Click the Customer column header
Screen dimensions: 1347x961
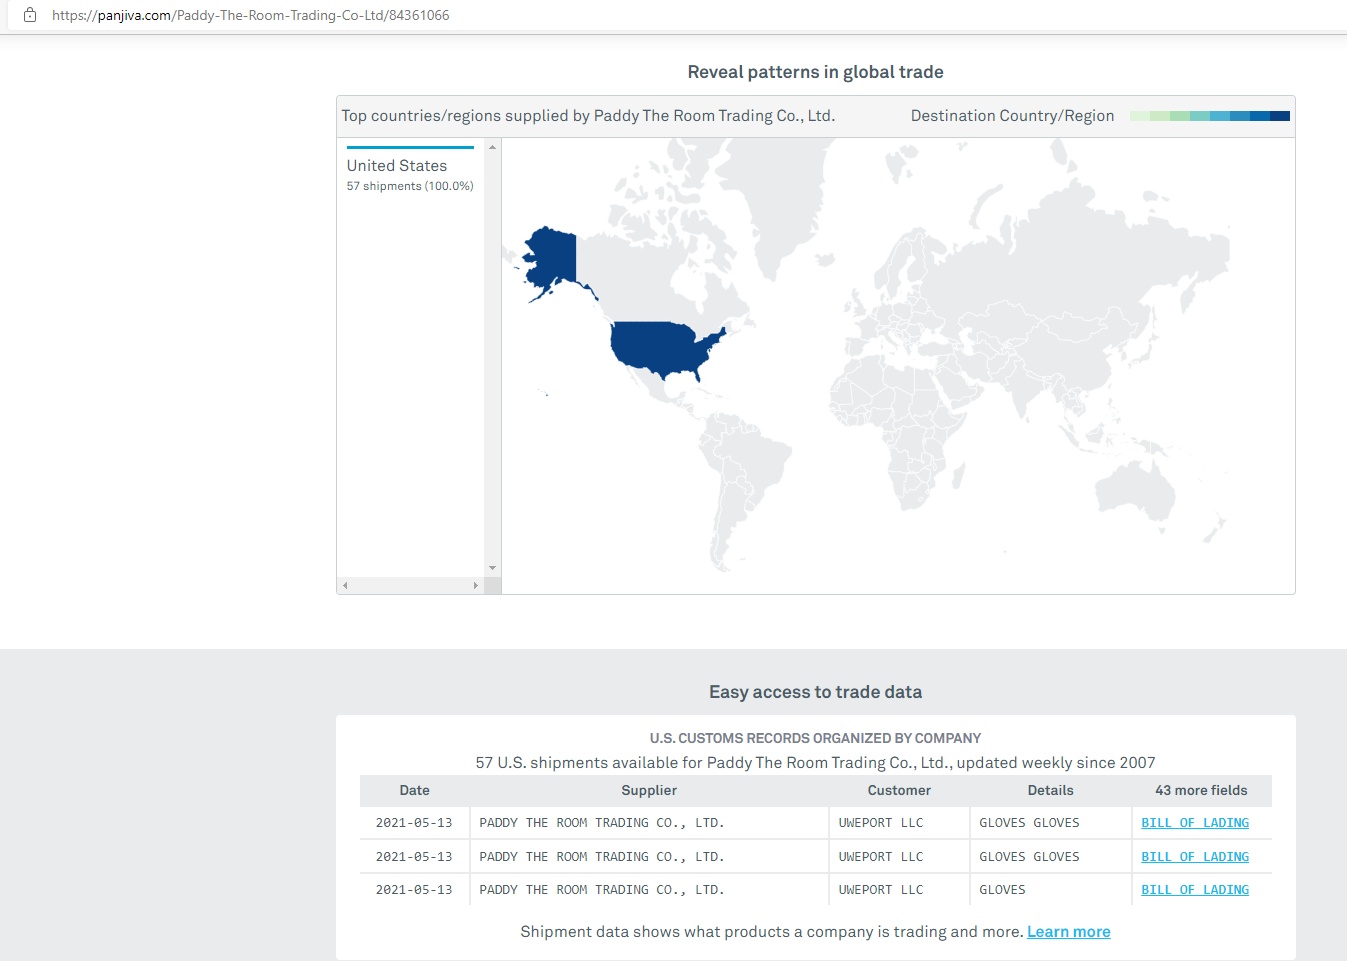coord(899,790)
